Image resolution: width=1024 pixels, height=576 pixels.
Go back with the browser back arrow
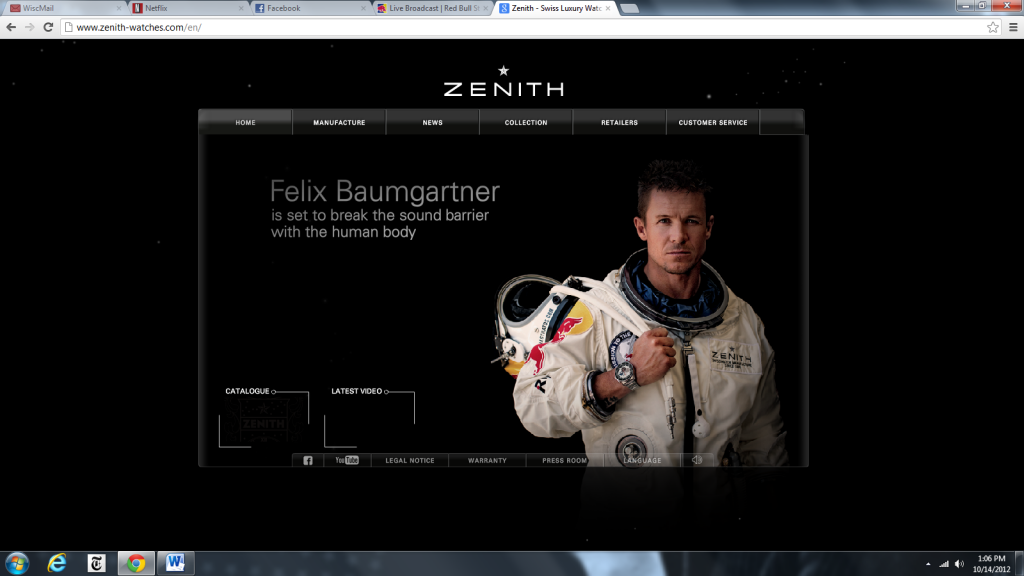click(11, 27)
